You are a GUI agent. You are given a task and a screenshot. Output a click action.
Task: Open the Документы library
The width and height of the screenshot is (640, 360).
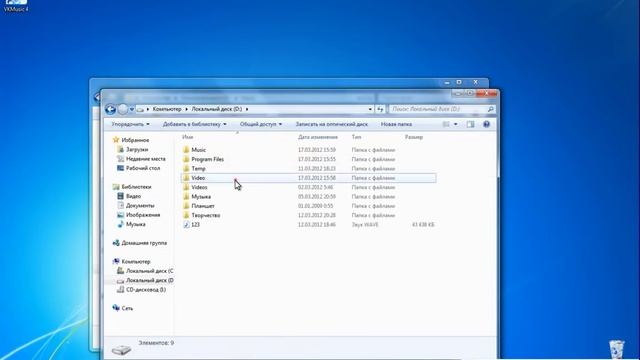pos(140,206)
